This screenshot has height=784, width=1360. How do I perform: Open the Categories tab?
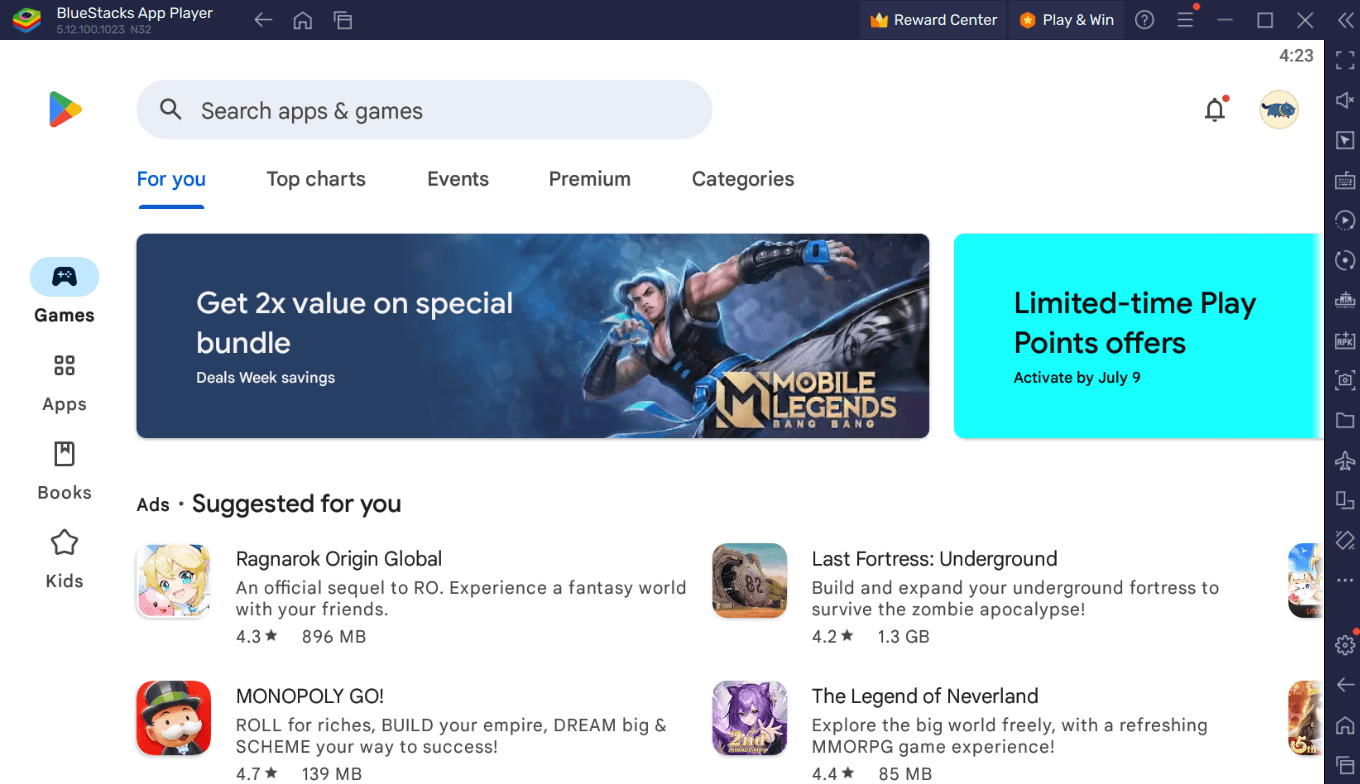(743, 179)
